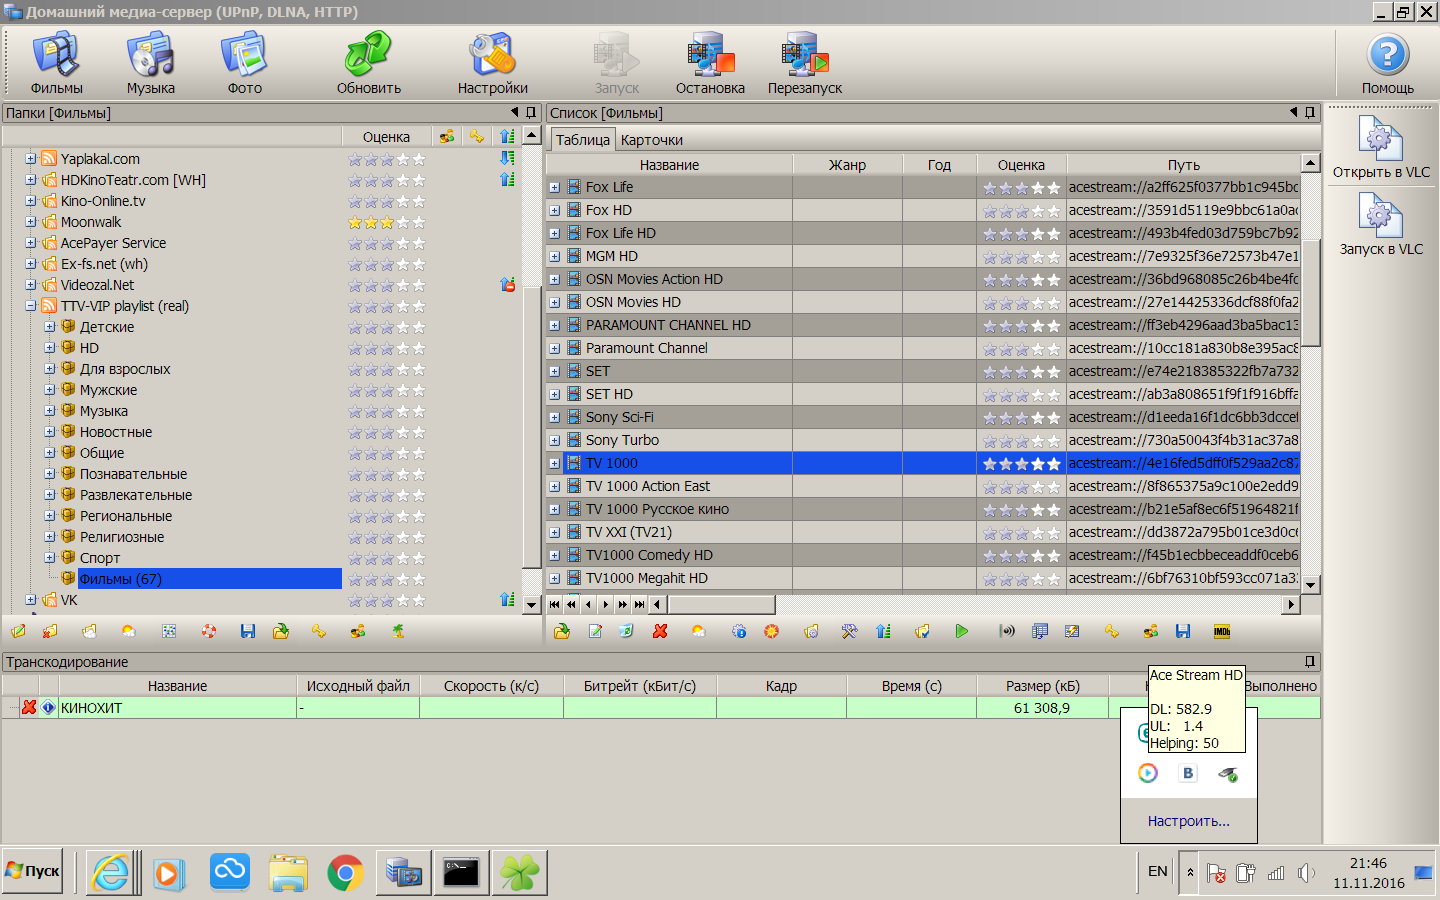This screenshot has height=900, width=1440.
Task: Click the Пуск start button
Action: point(33,871)
